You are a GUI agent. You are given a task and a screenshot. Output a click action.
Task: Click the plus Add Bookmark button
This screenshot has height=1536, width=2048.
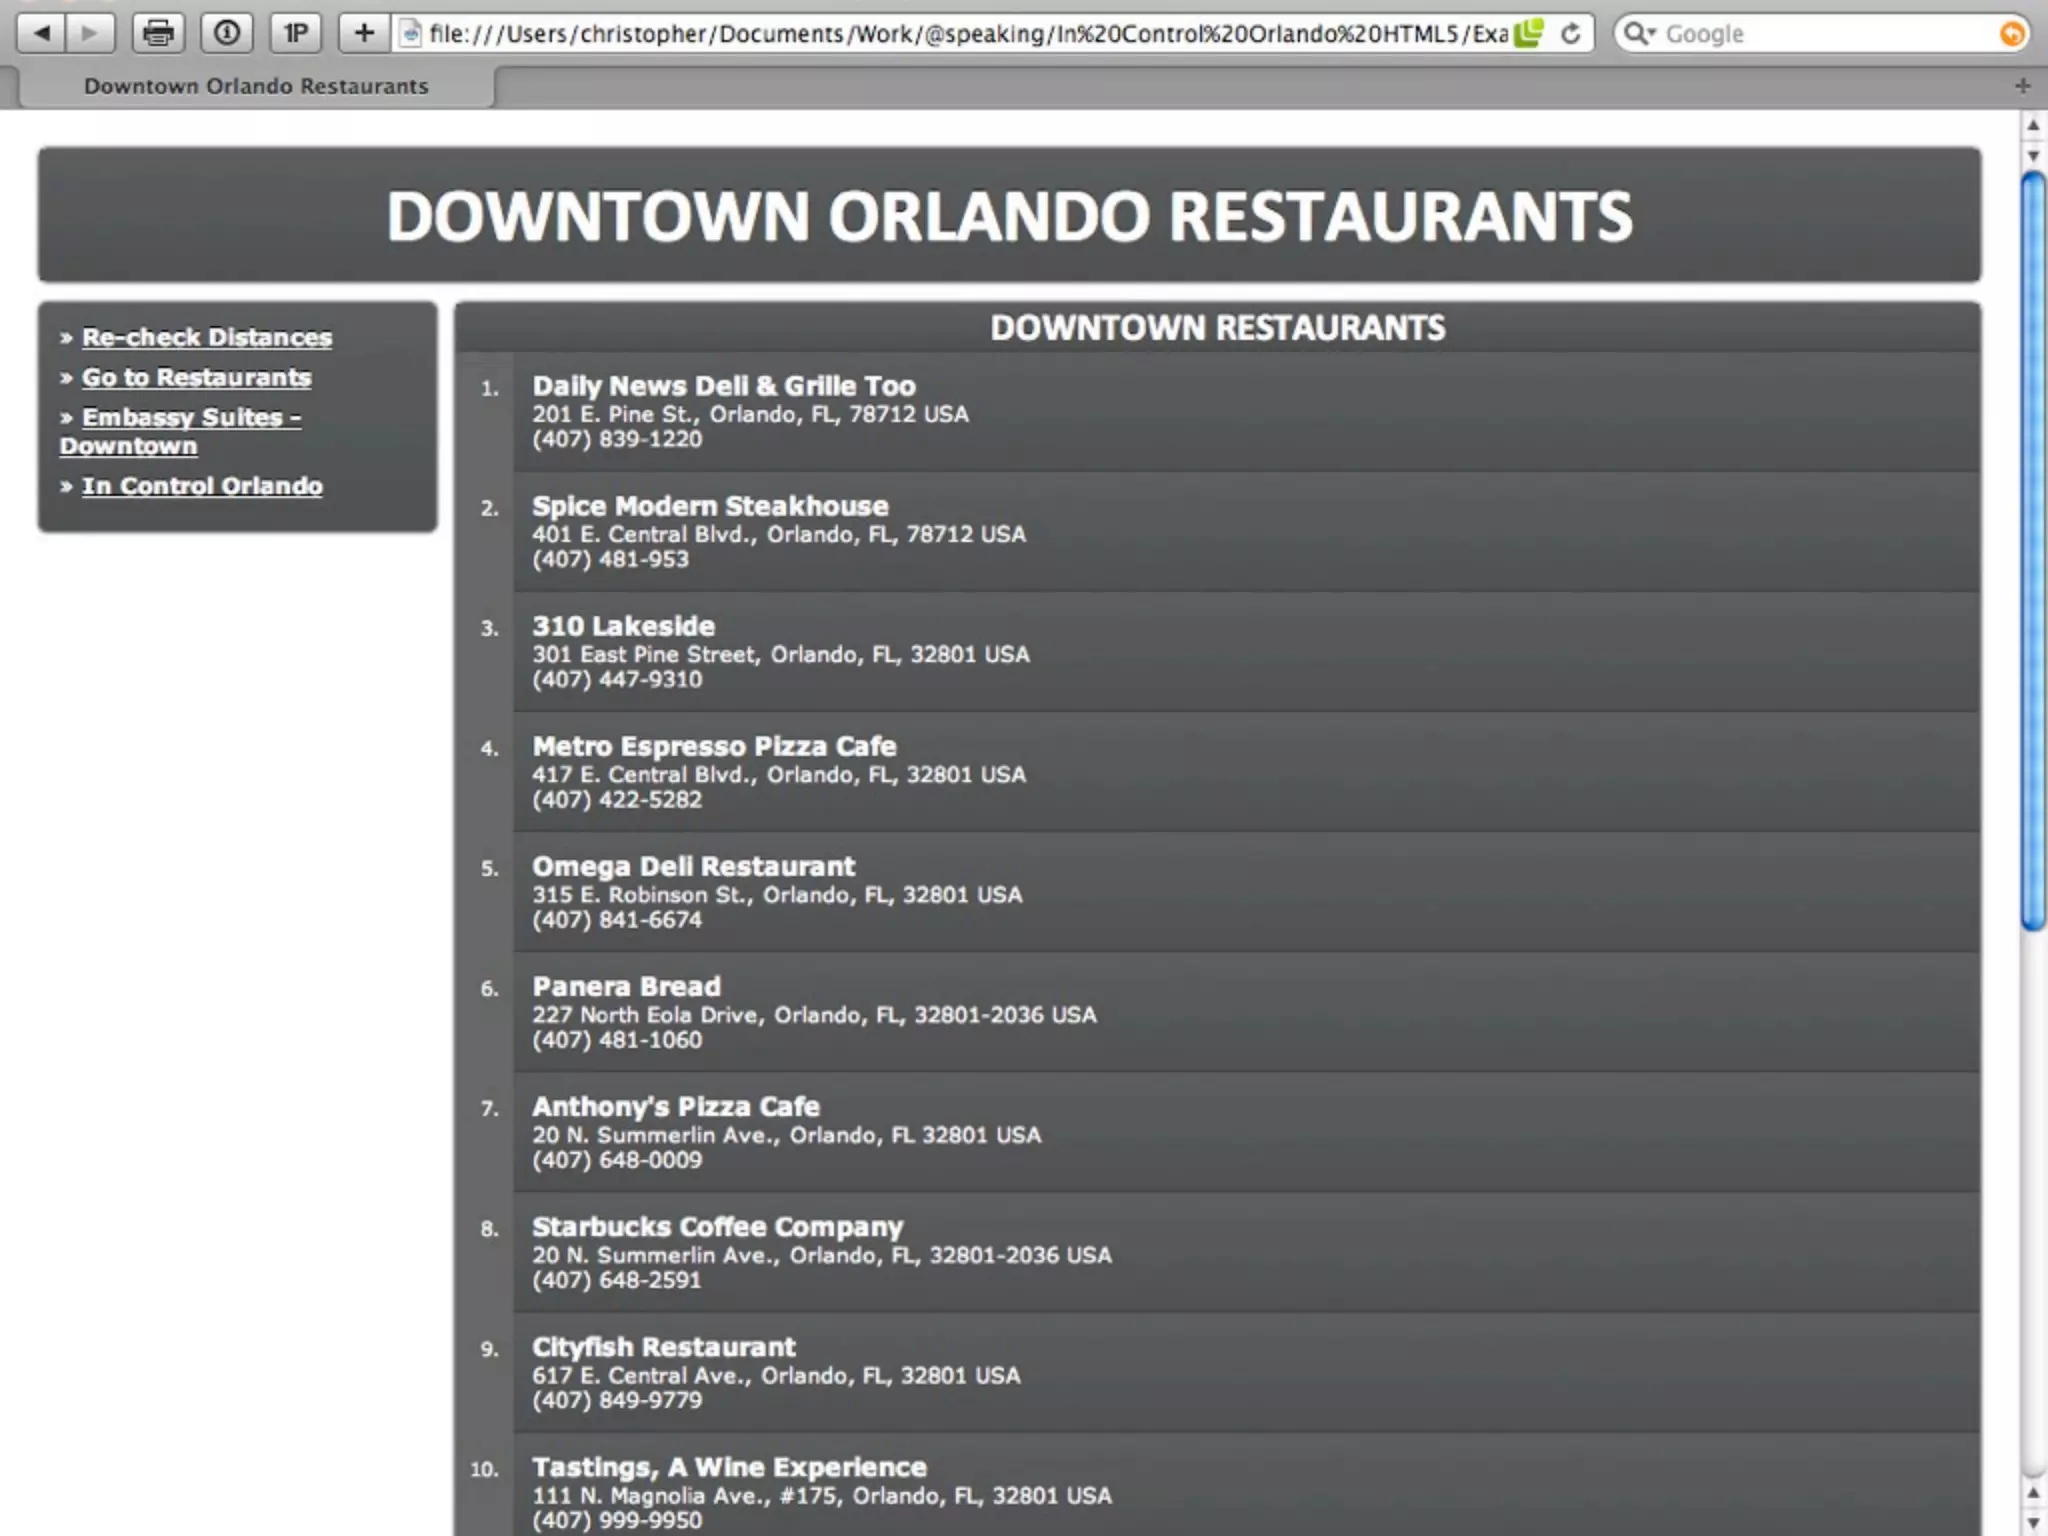(x=364, y=33)
